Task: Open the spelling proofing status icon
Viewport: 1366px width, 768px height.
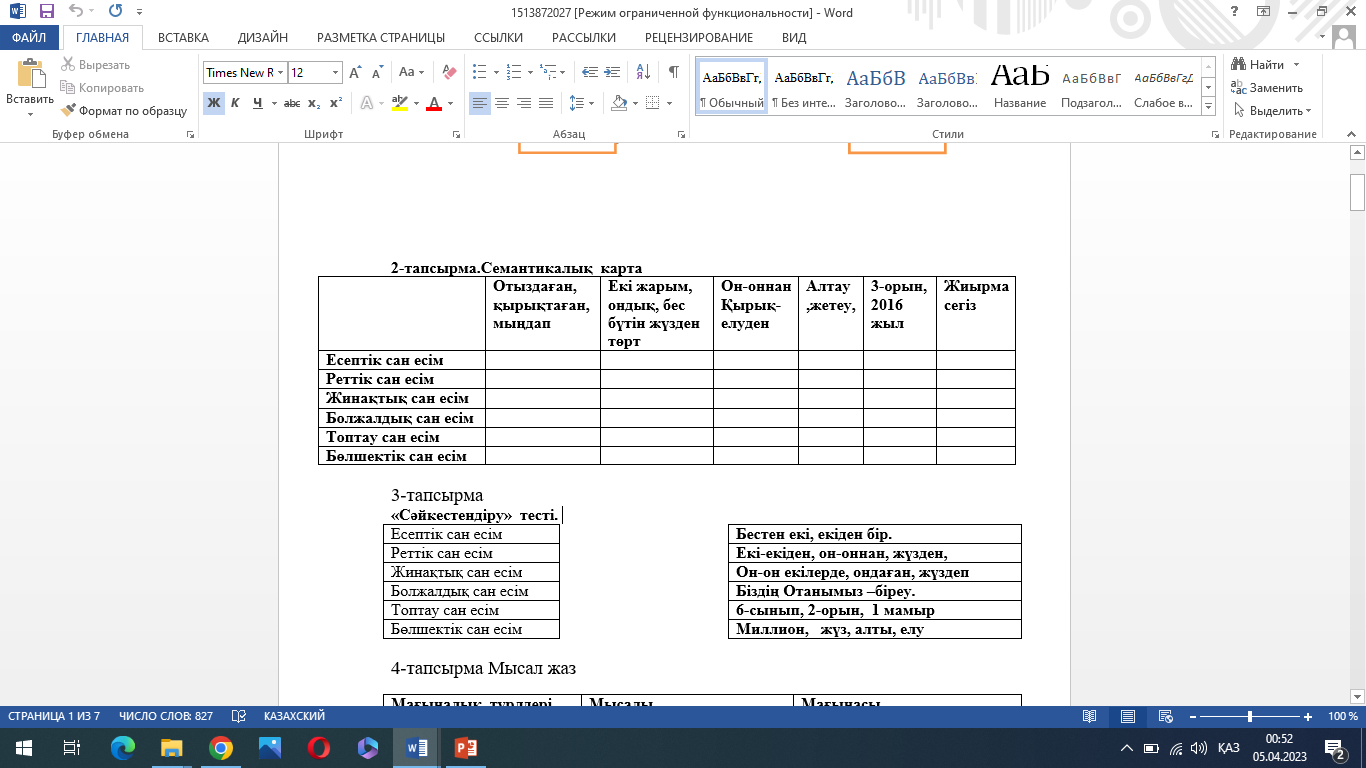Action: tap(239, 716)
